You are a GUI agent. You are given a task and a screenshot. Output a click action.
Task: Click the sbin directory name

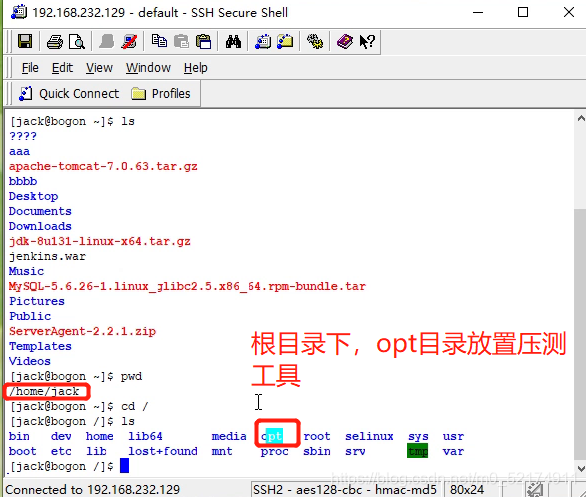pyautogui.click(x=317, y=451)
